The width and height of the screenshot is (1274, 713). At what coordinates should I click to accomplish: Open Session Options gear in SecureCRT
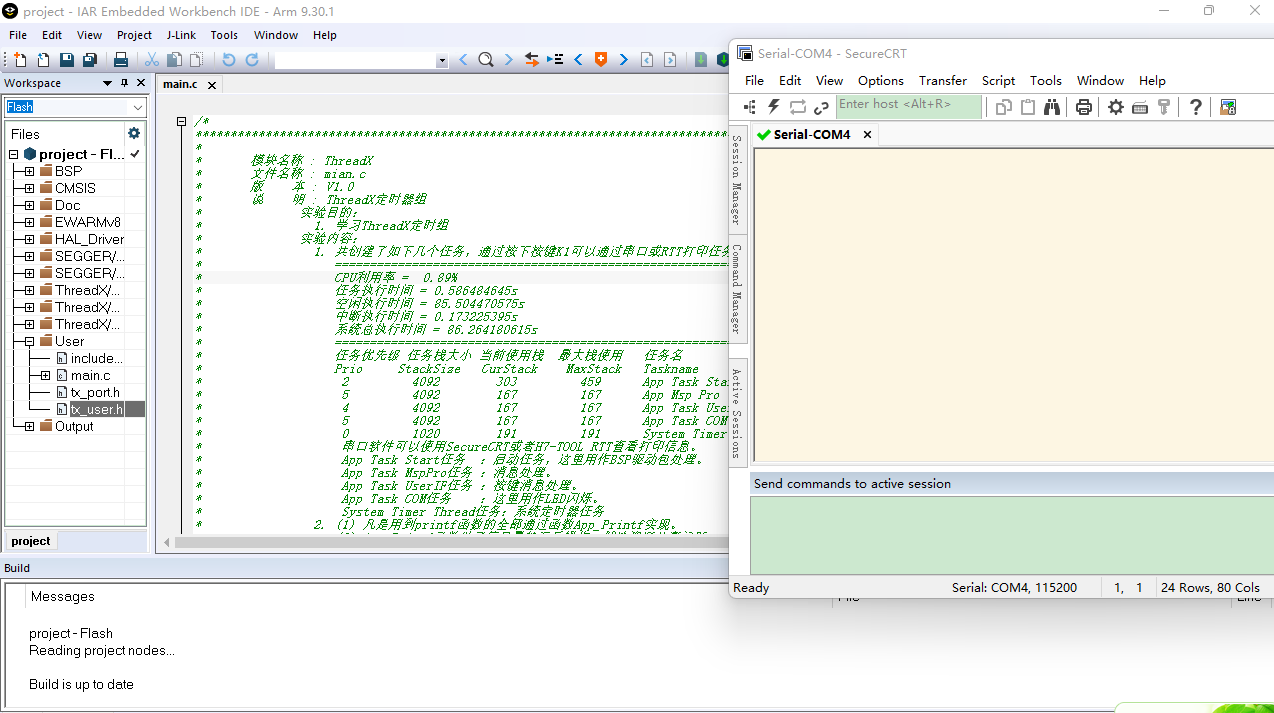[1116, 107]
